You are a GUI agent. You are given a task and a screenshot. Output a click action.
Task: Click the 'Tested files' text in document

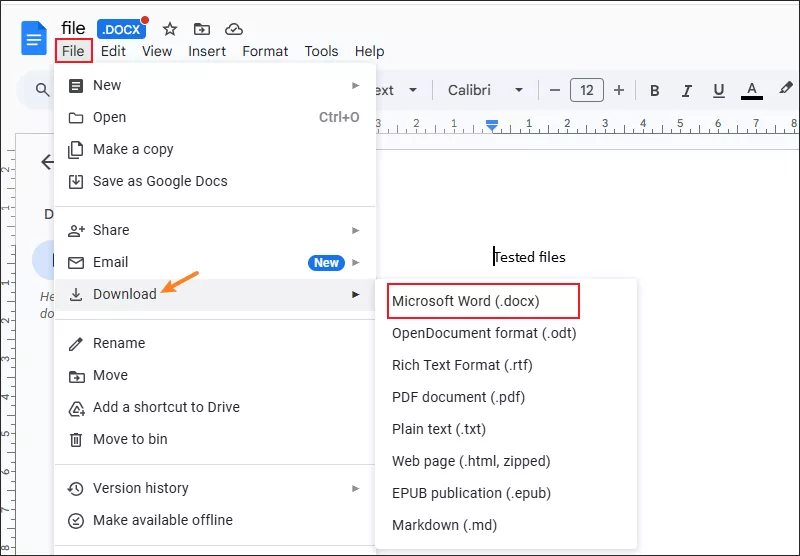click(x=530, y=257)
